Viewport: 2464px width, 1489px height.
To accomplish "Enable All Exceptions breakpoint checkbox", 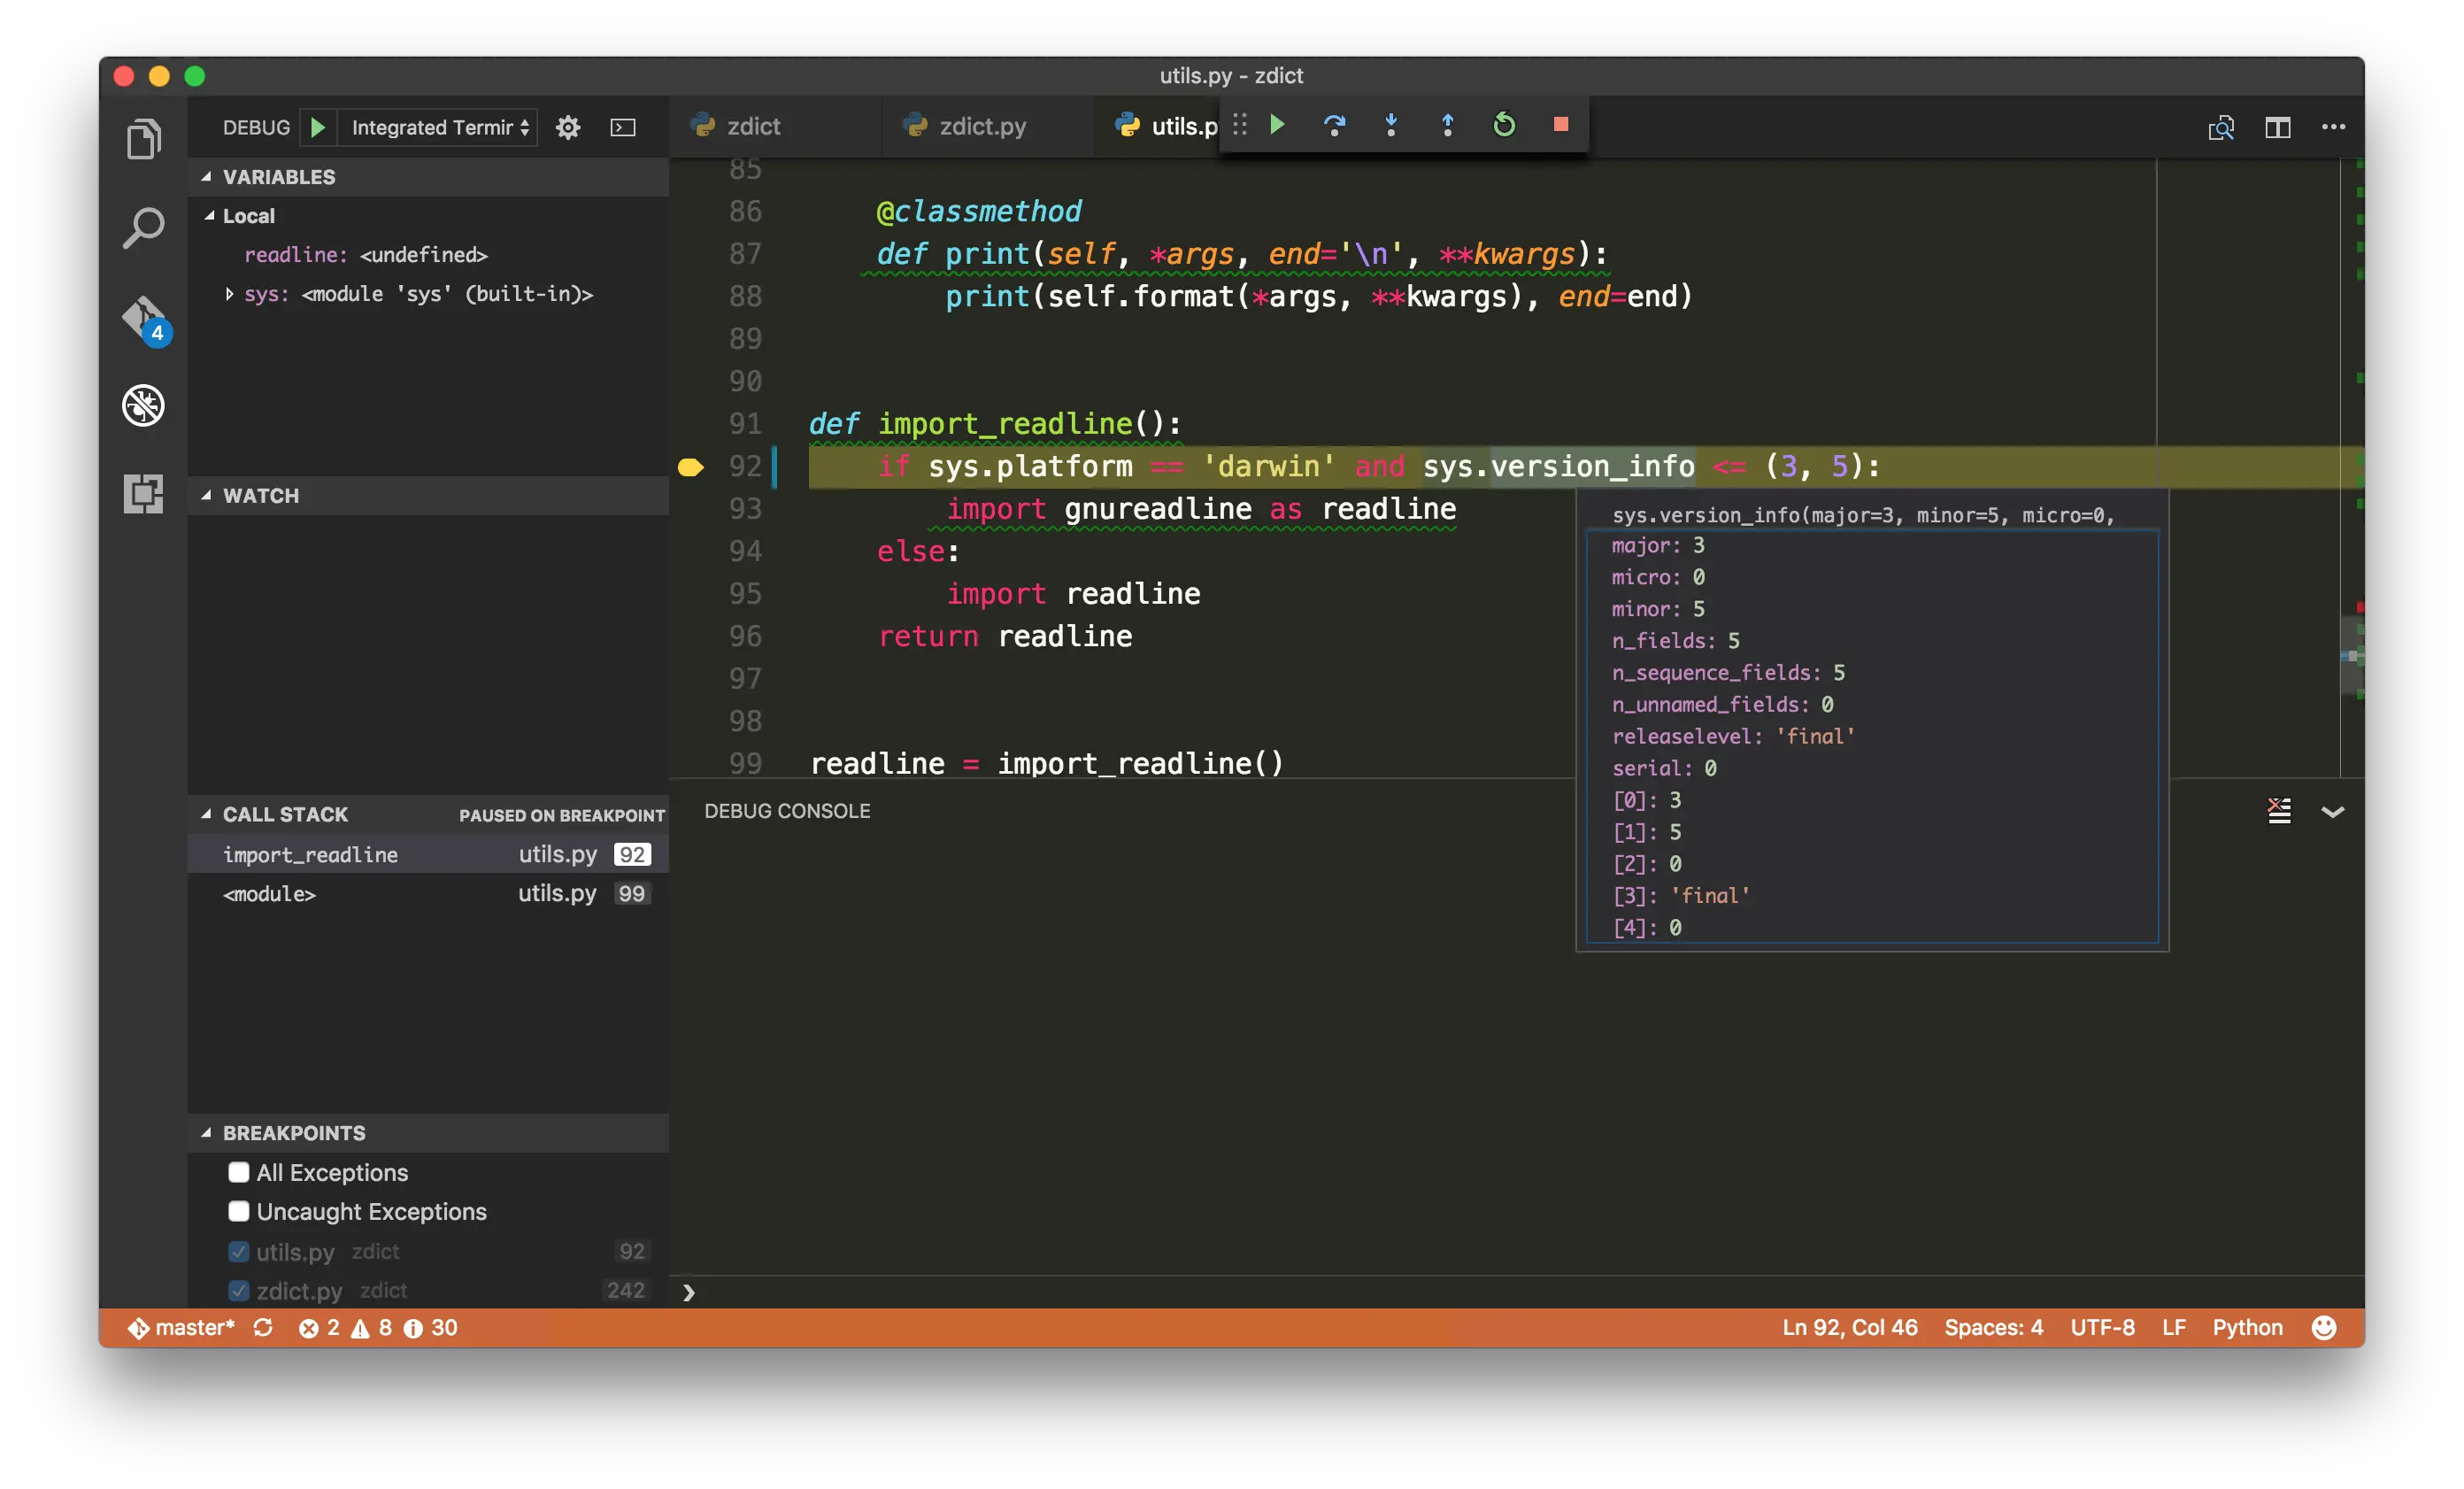I will pyautogui.click(x=238, y=1172).
